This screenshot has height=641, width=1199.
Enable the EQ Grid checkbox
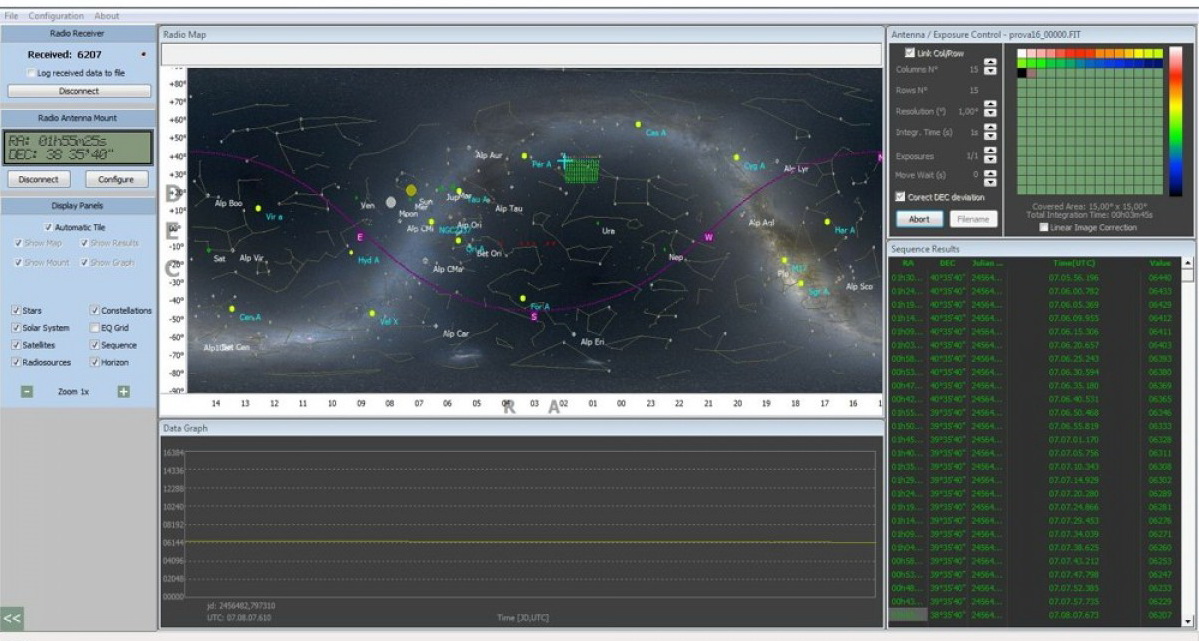click(x=95, y=328)
